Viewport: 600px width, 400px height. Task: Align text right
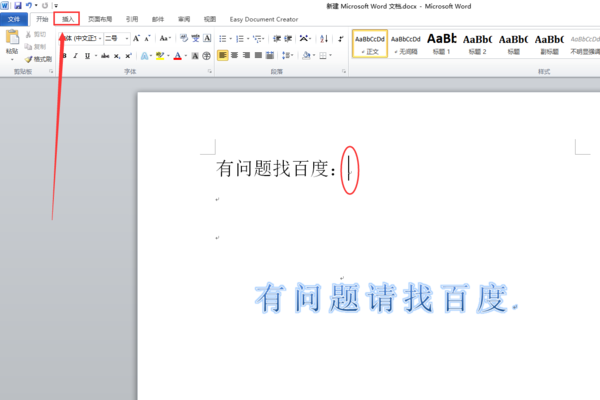246,56
